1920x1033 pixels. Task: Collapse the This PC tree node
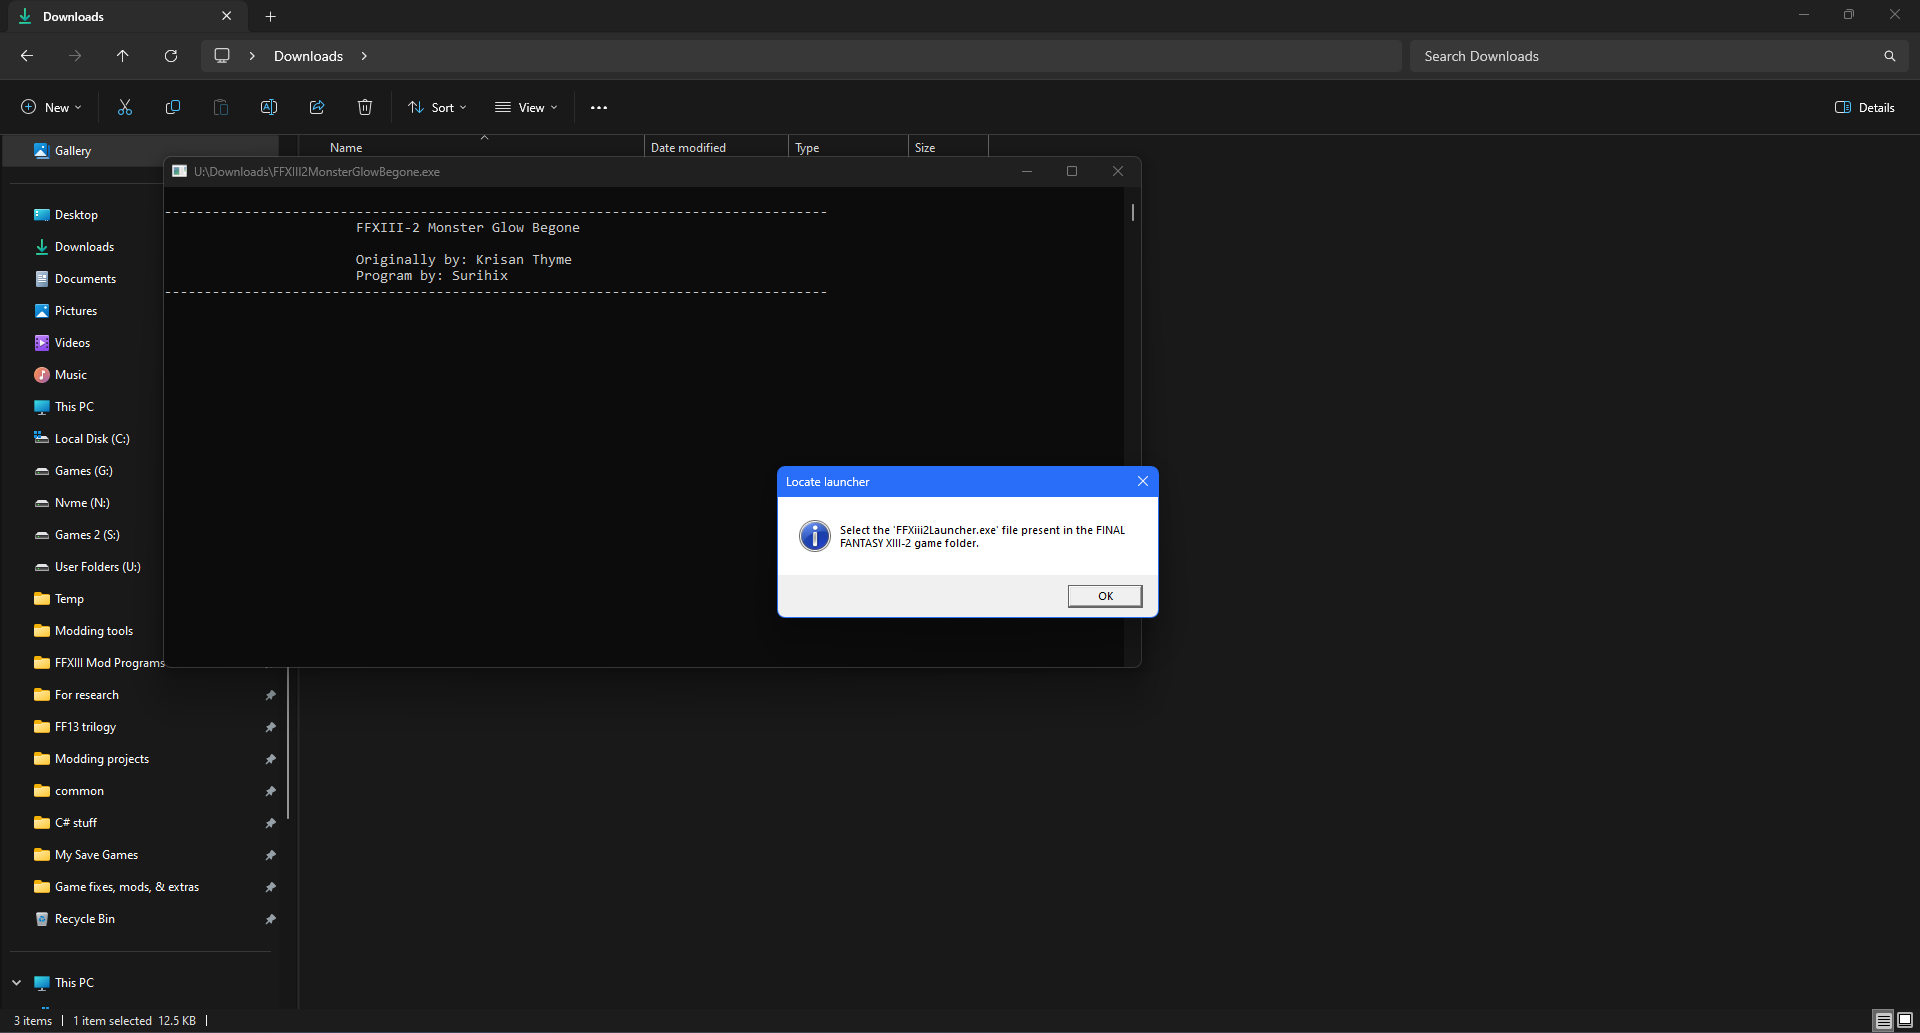pos(17,983)
